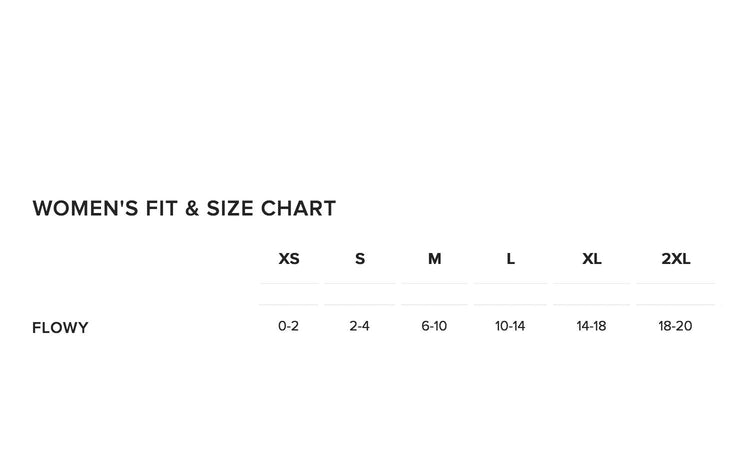The height and width of the screenshot is (450, 750).
Task: Select the 0-2 size range cell
Action: tap(289, 326)
